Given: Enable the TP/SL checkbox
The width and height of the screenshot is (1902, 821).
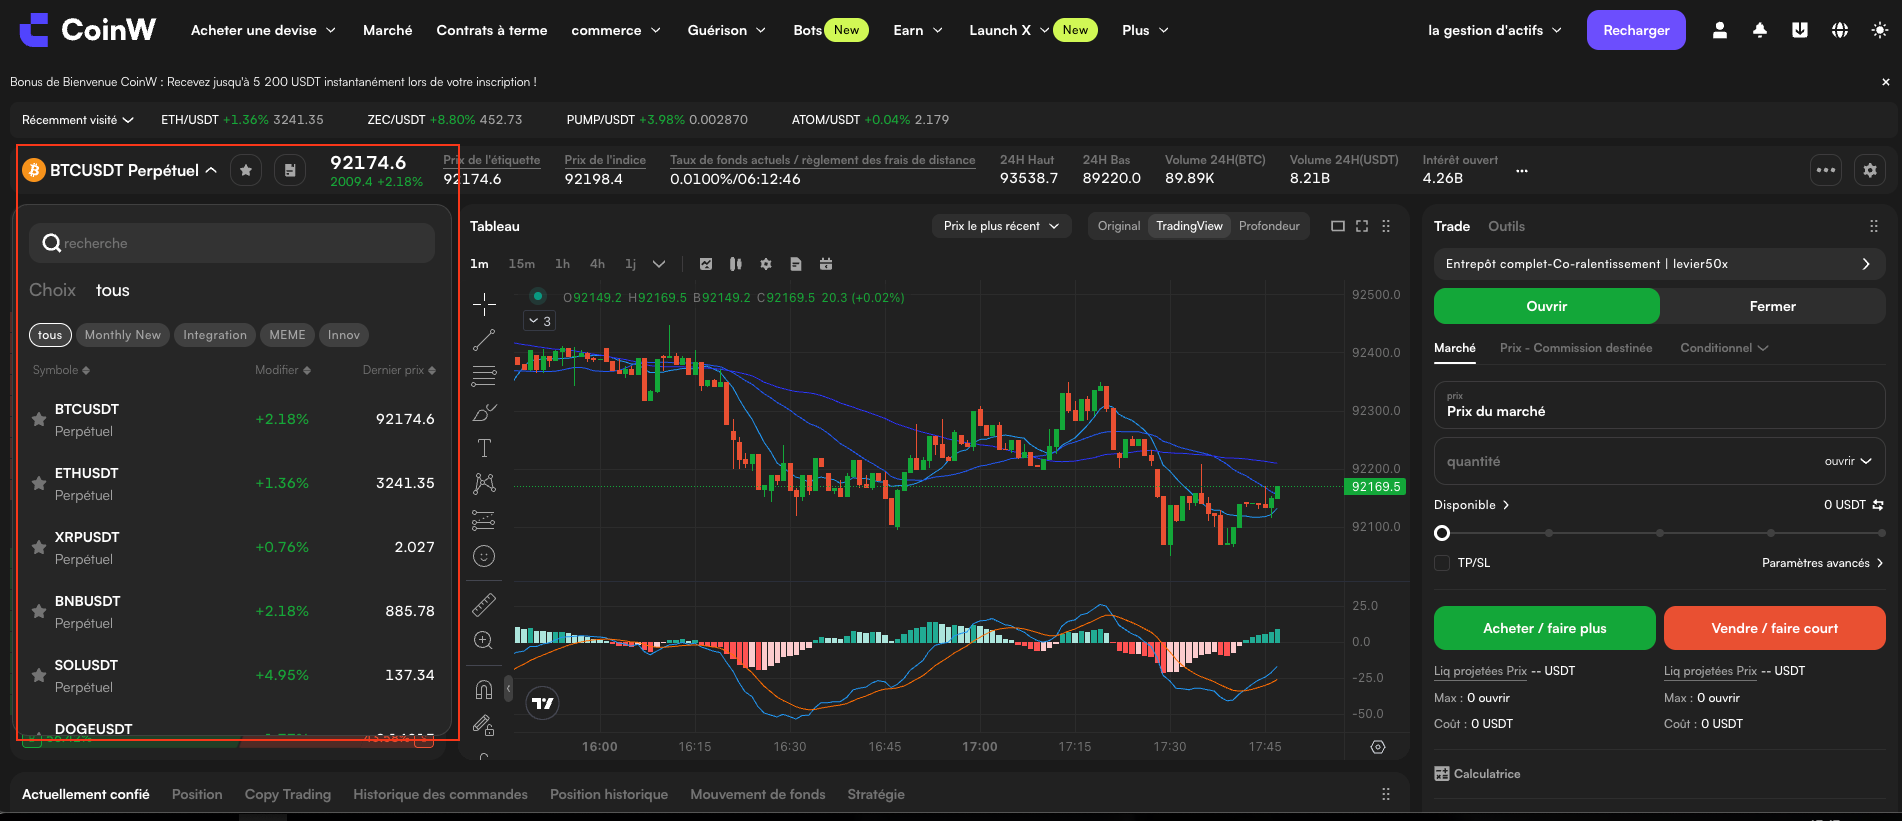Looking at the screenshot, I should 1442,563.
